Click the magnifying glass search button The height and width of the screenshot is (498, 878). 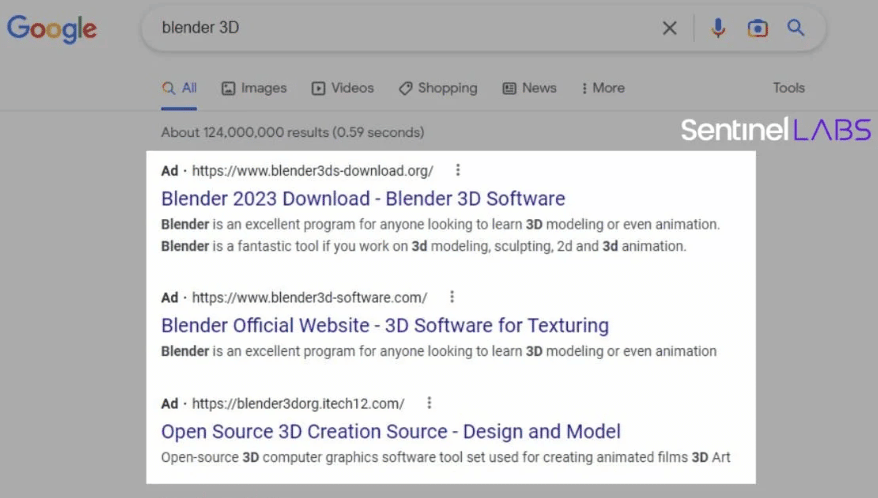click(x=796, y=27)
